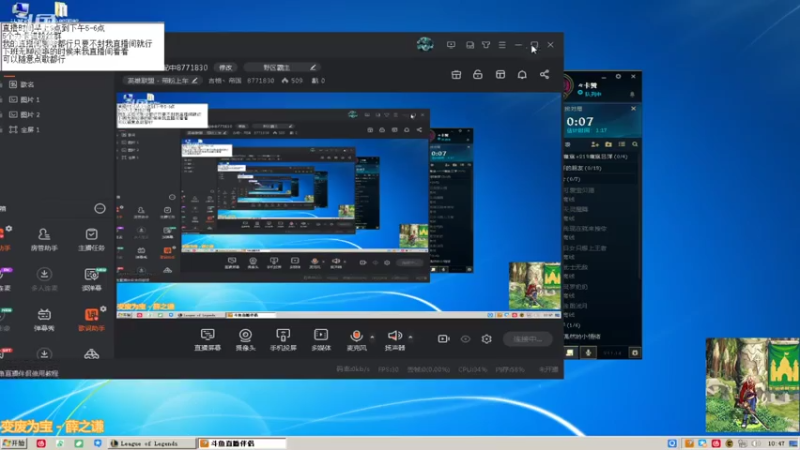The height and width of the screenshot is (450, 800).
Task: Open the 主播任务 tool
Action: [x=91, y=240]
